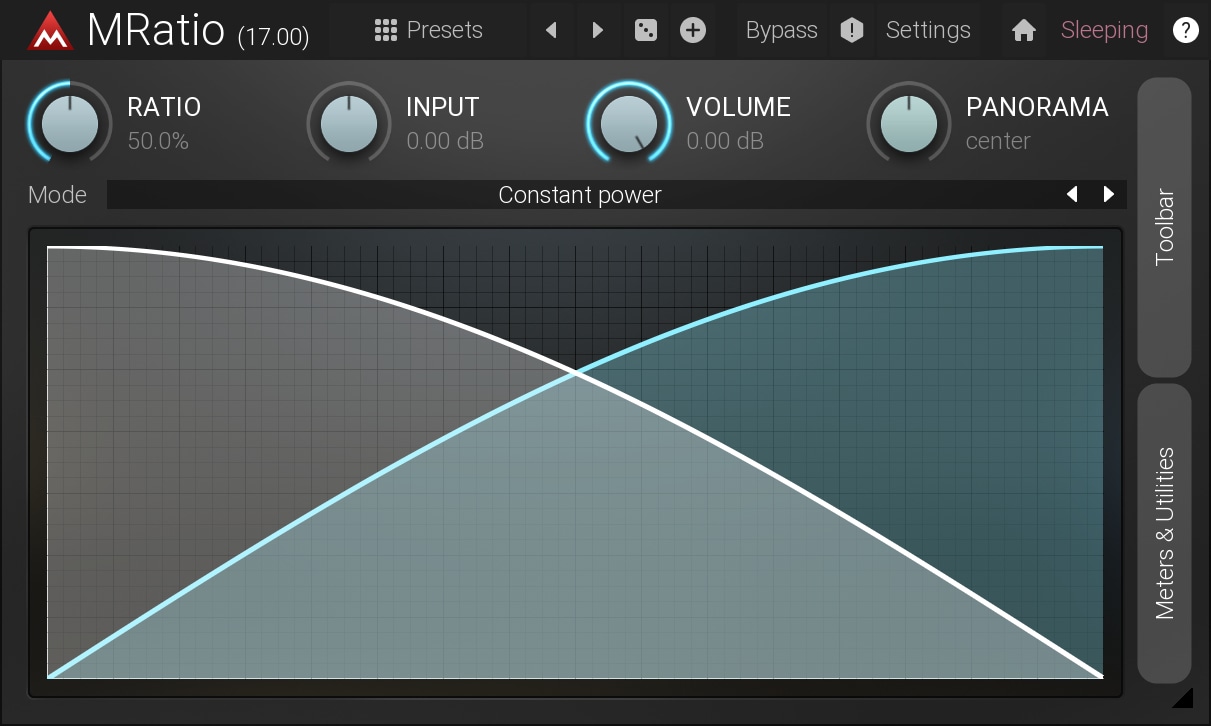Click the VOLUME knob
The width and height of the screenshot is (1211, 726).
pos(628,124)
